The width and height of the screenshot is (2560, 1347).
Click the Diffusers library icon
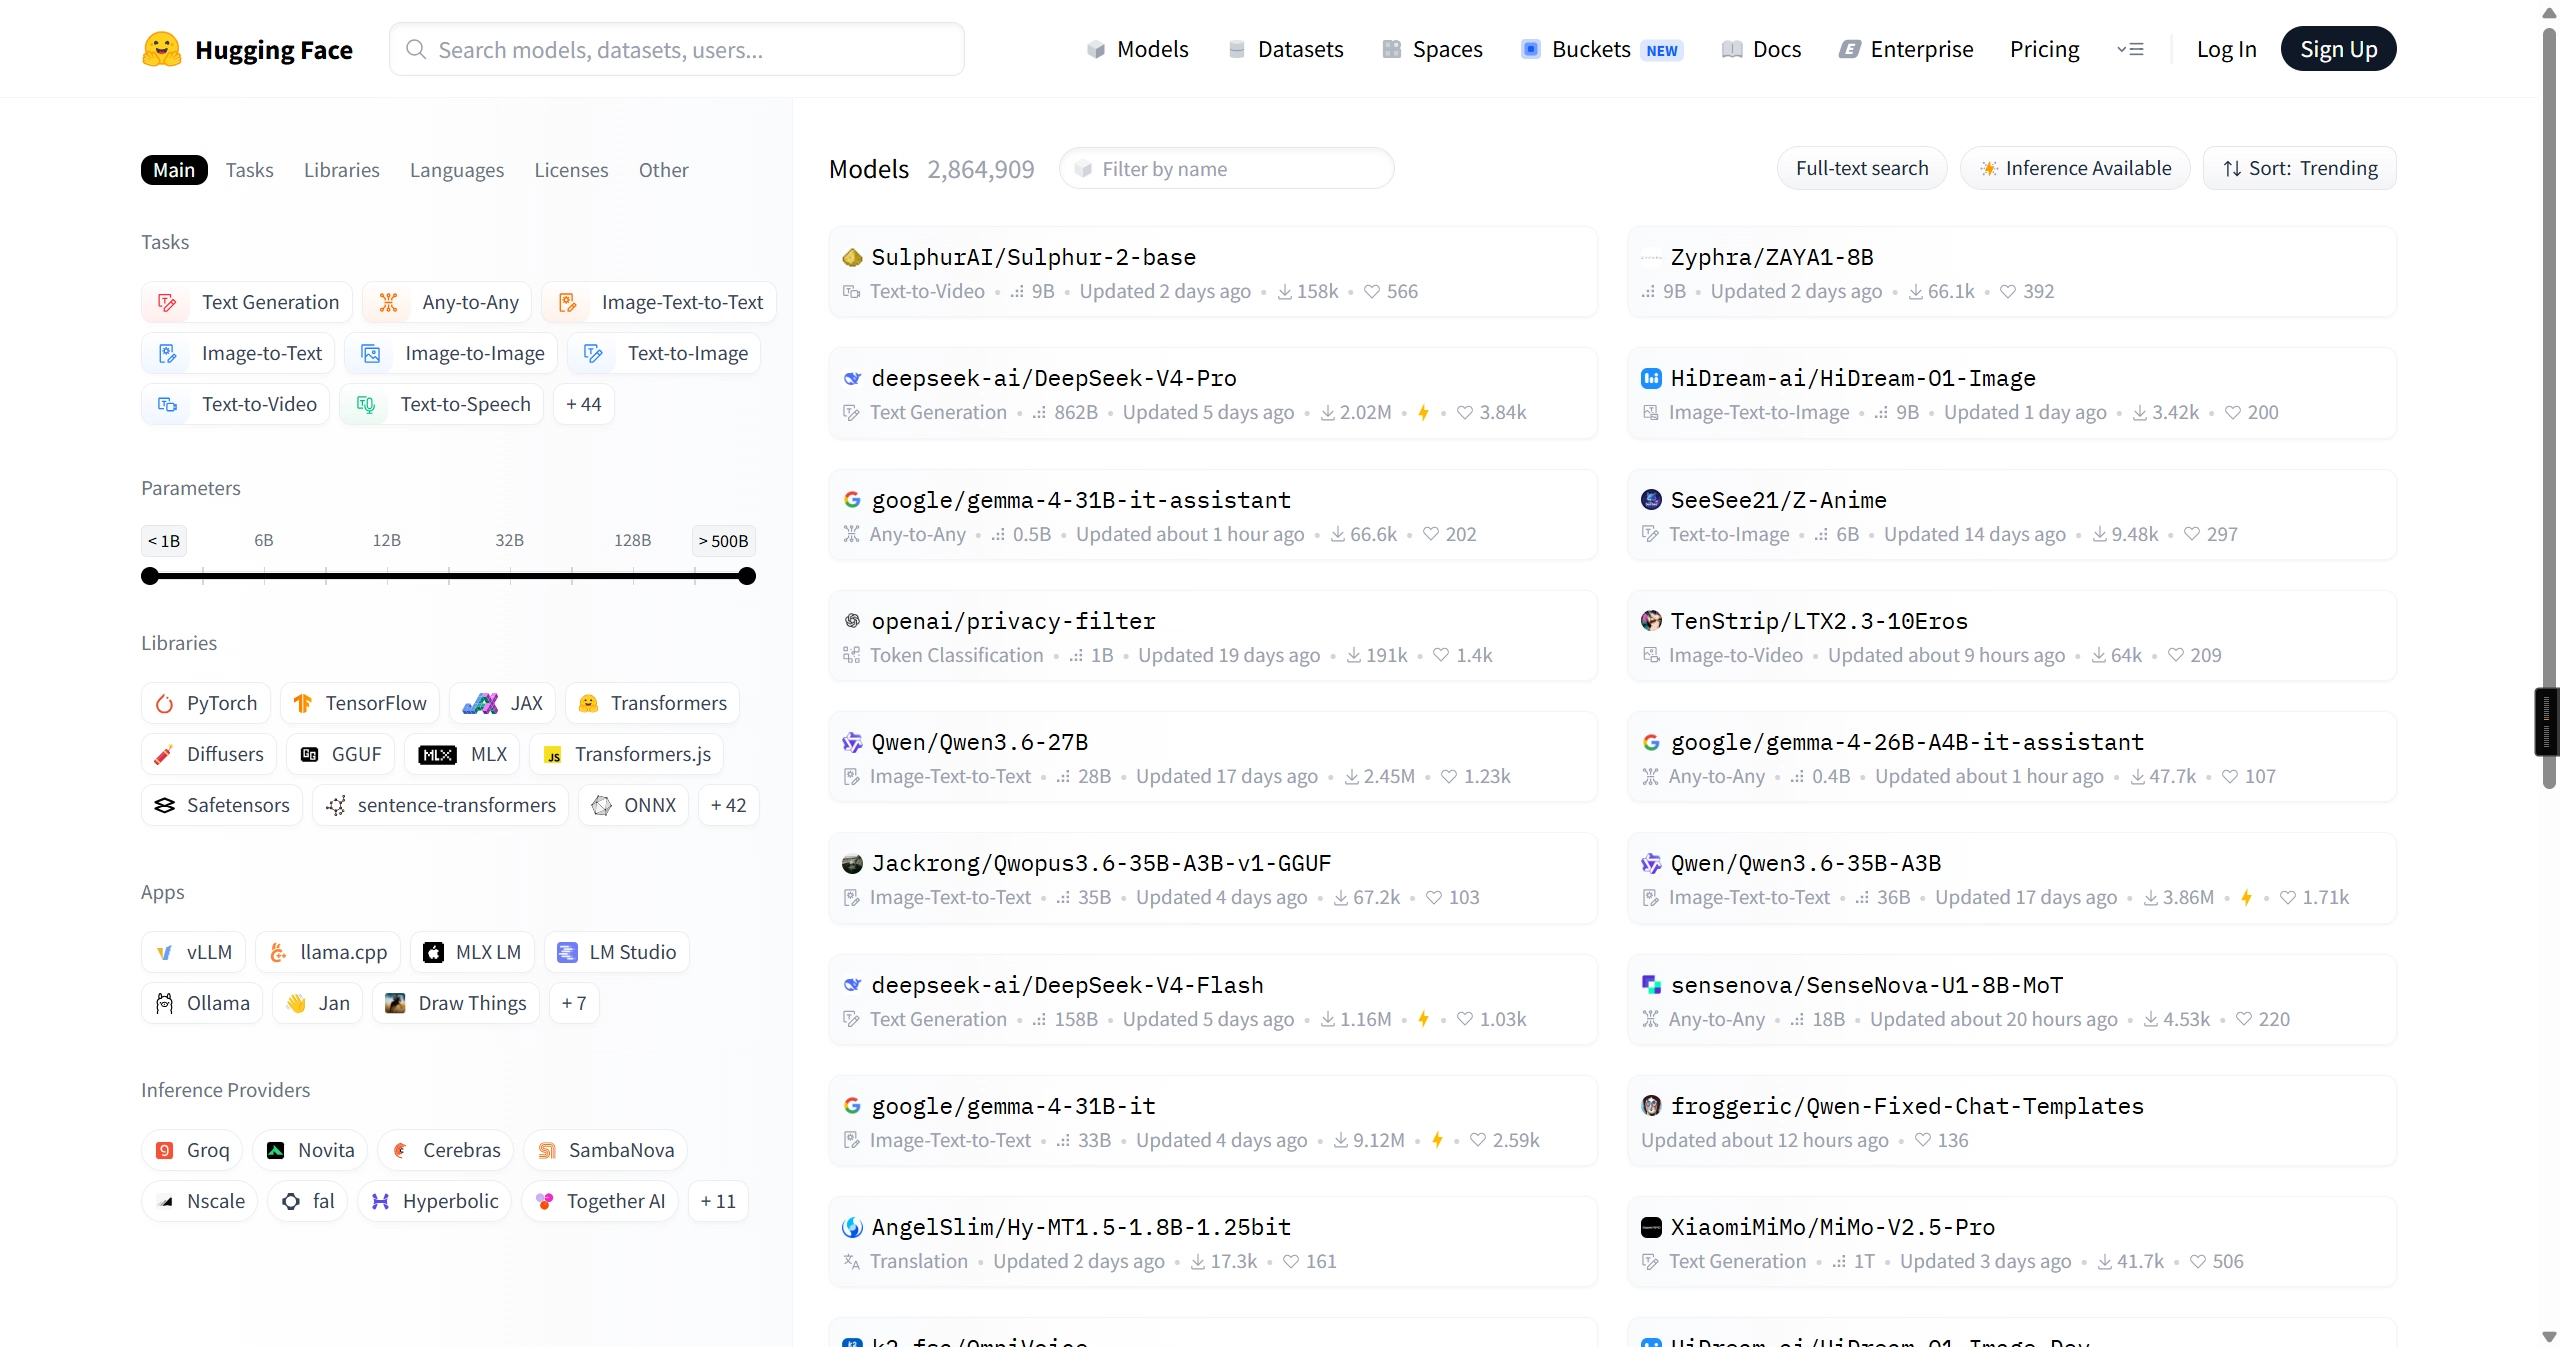164,755
